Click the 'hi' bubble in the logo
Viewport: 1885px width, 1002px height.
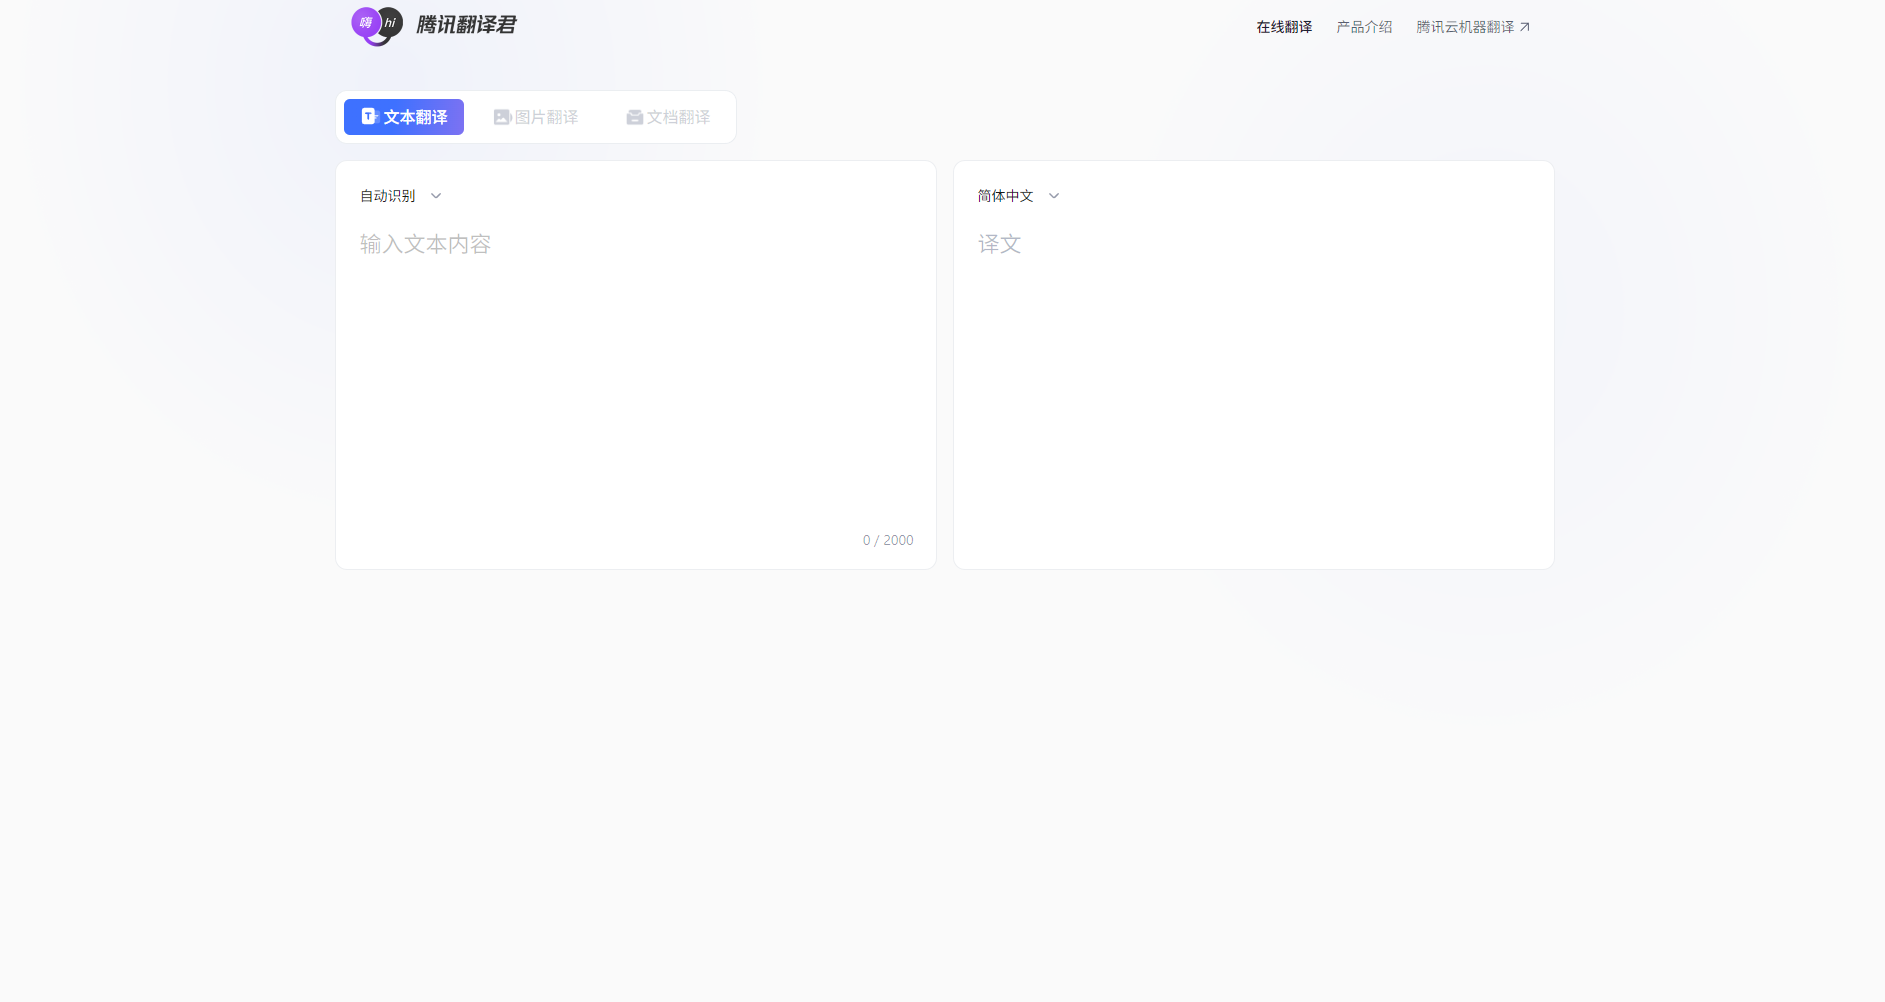click(x=389, y=23)
